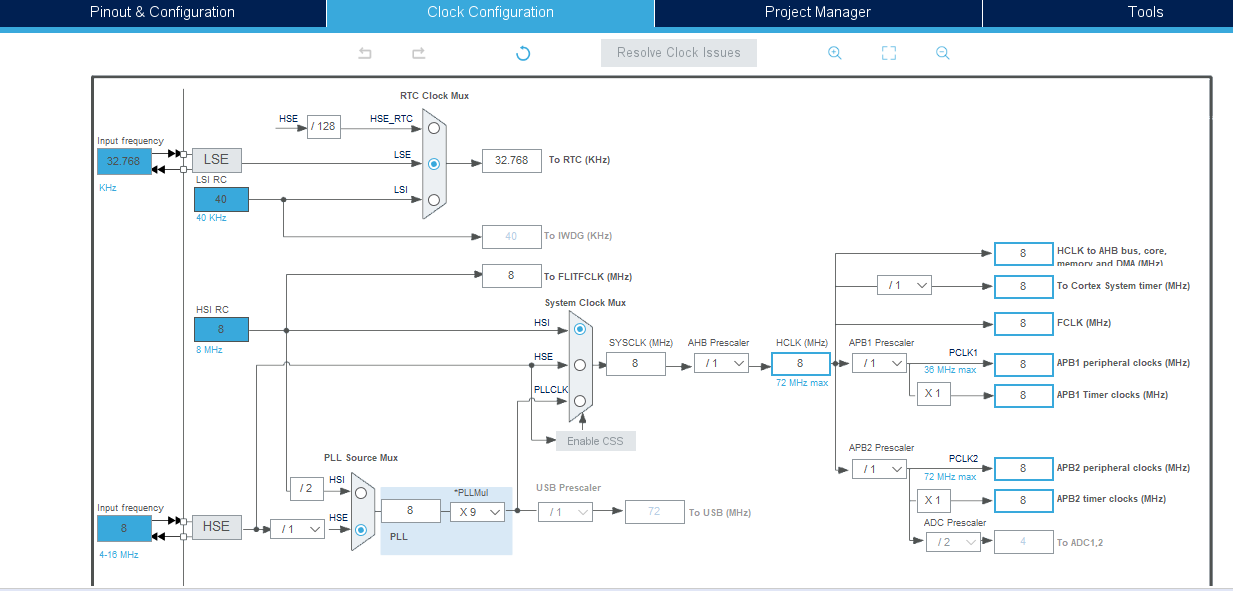Click the FCLK (MHz) value box

point(1024,323)
